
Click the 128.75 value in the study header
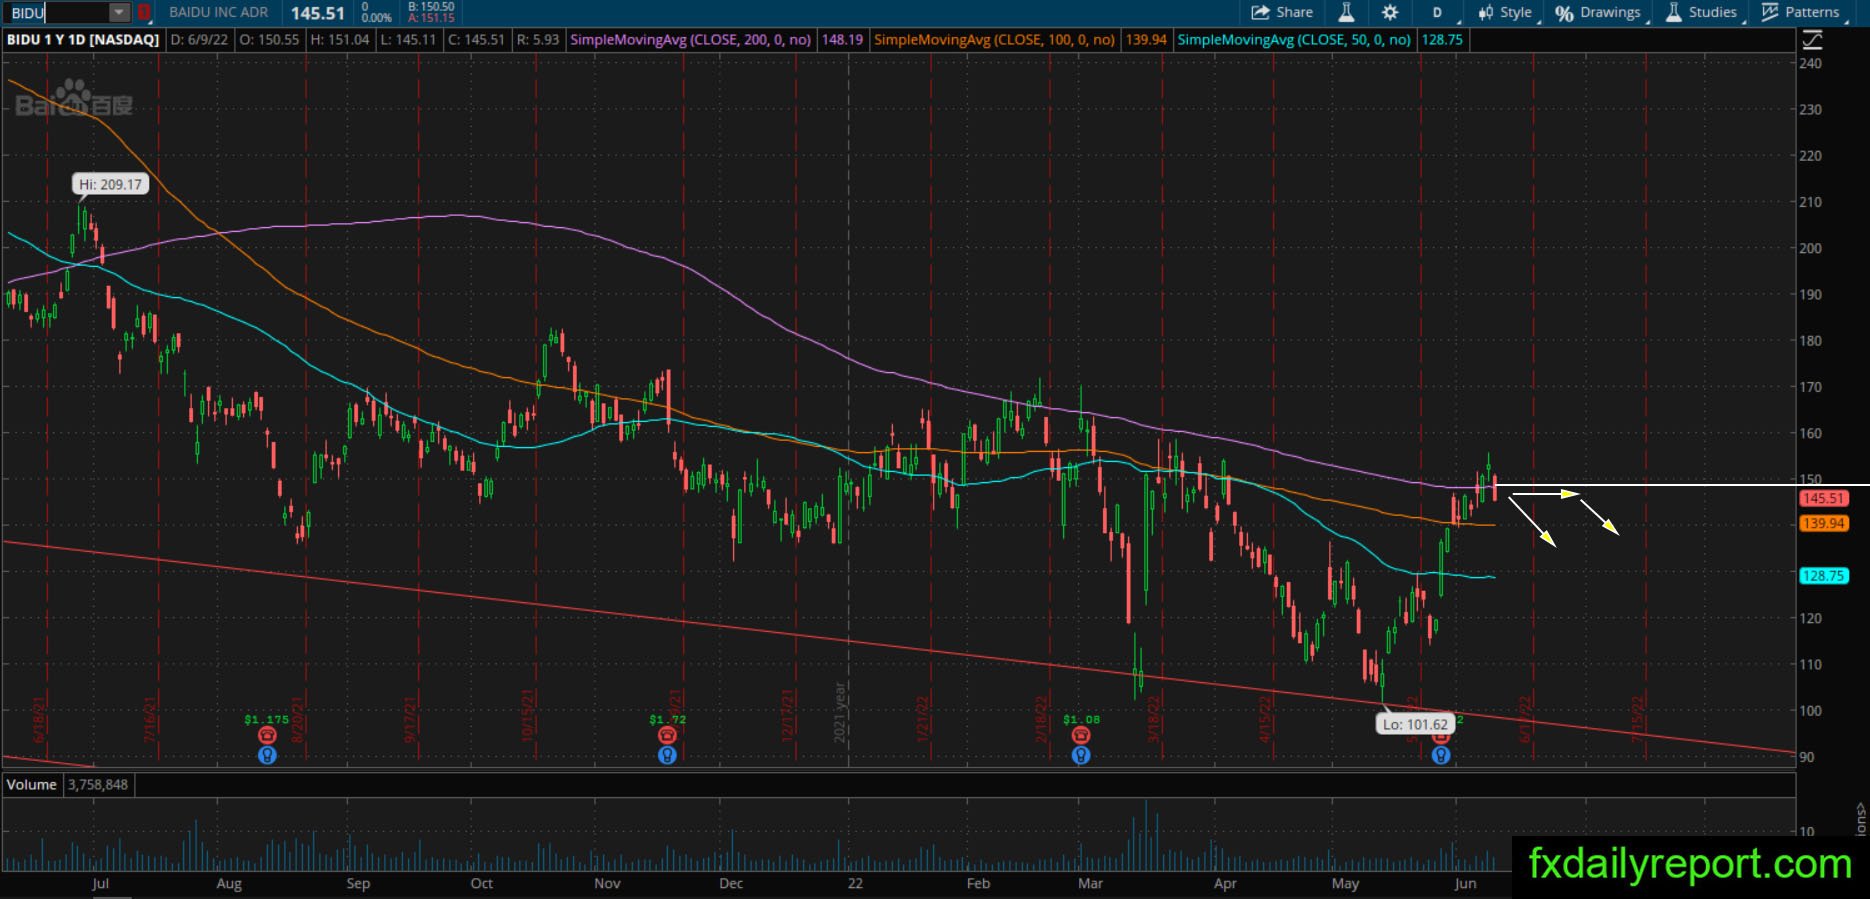point(1442,40)
